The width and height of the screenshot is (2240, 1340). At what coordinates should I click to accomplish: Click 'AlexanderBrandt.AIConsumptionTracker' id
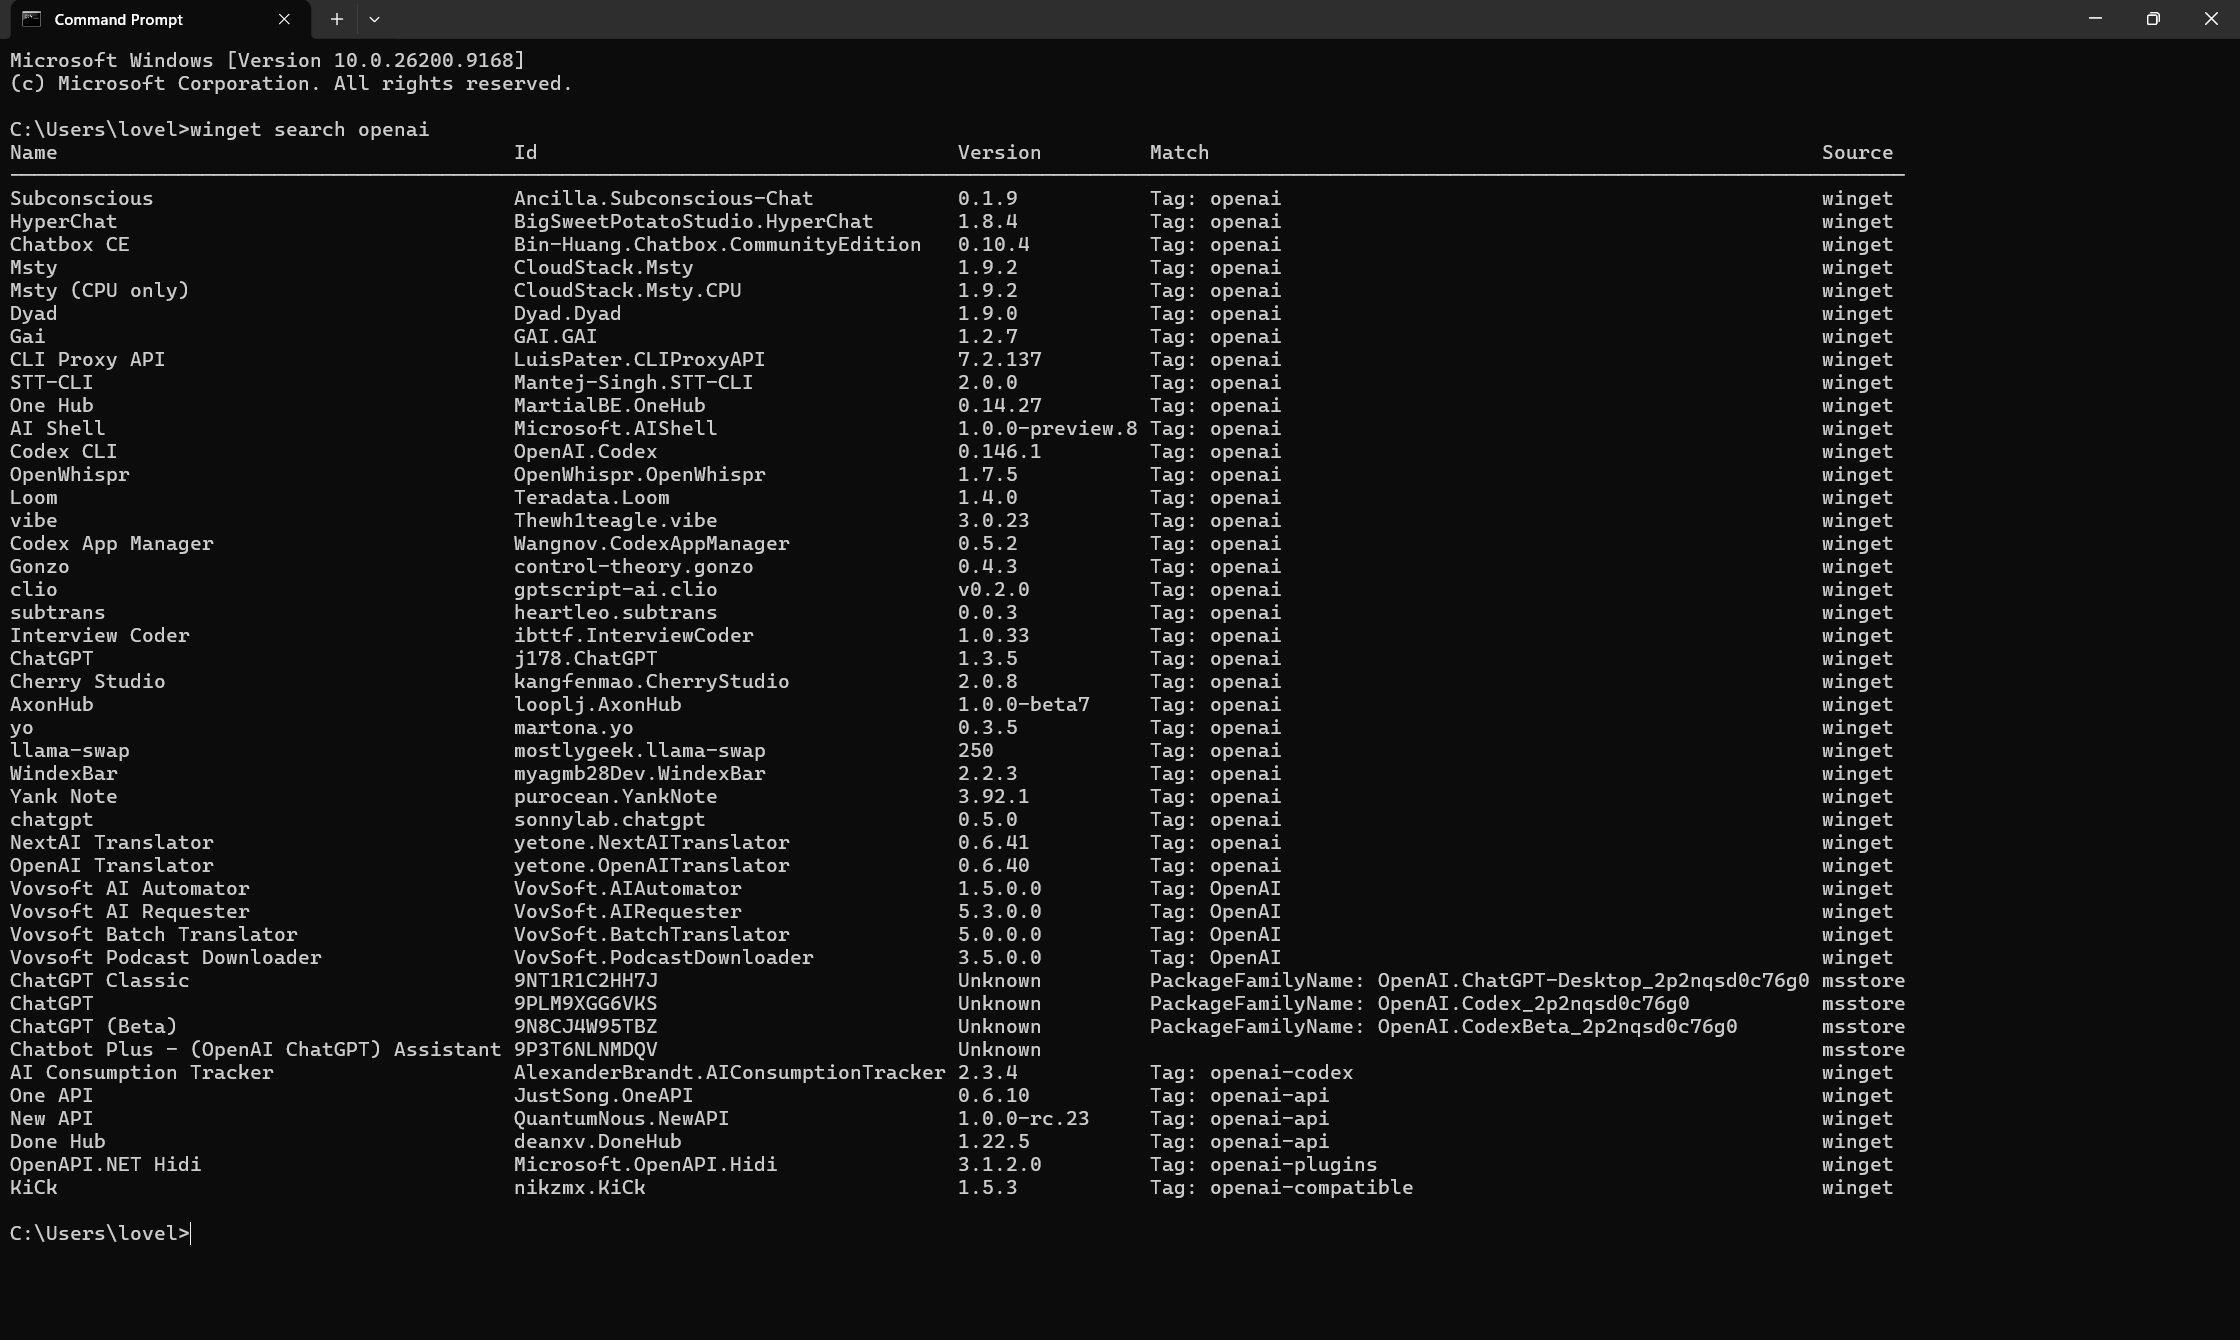click(x=730, y=1072)
